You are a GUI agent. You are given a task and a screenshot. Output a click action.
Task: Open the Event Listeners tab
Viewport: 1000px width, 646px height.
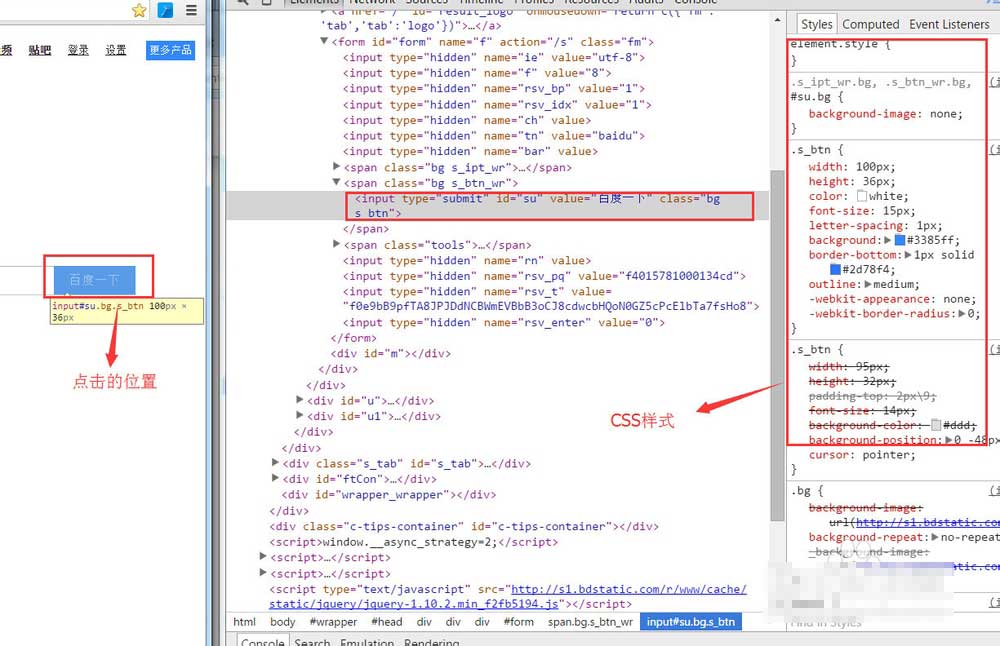[949, 24]
